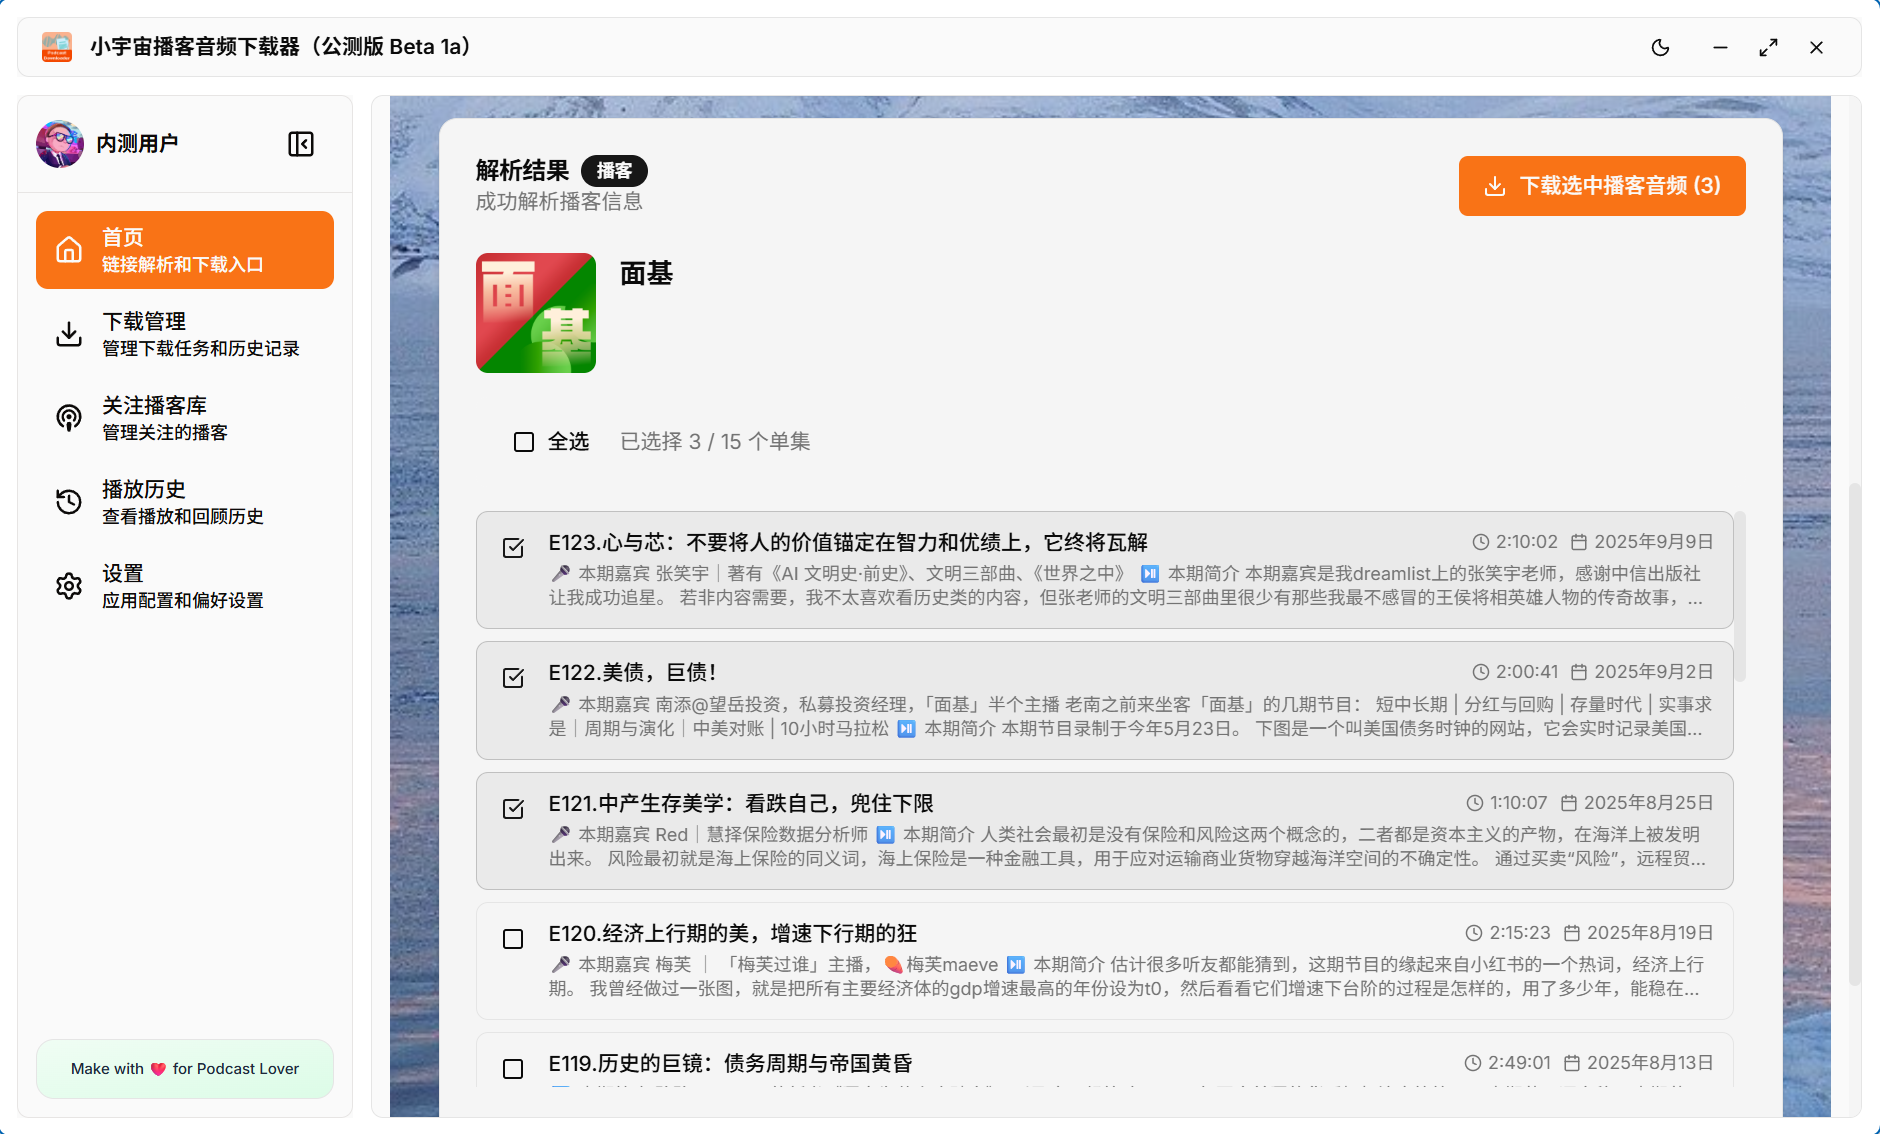Click the user avatar picture
This screenshot has height=1134, width=1880.
(x=60, y=144)
